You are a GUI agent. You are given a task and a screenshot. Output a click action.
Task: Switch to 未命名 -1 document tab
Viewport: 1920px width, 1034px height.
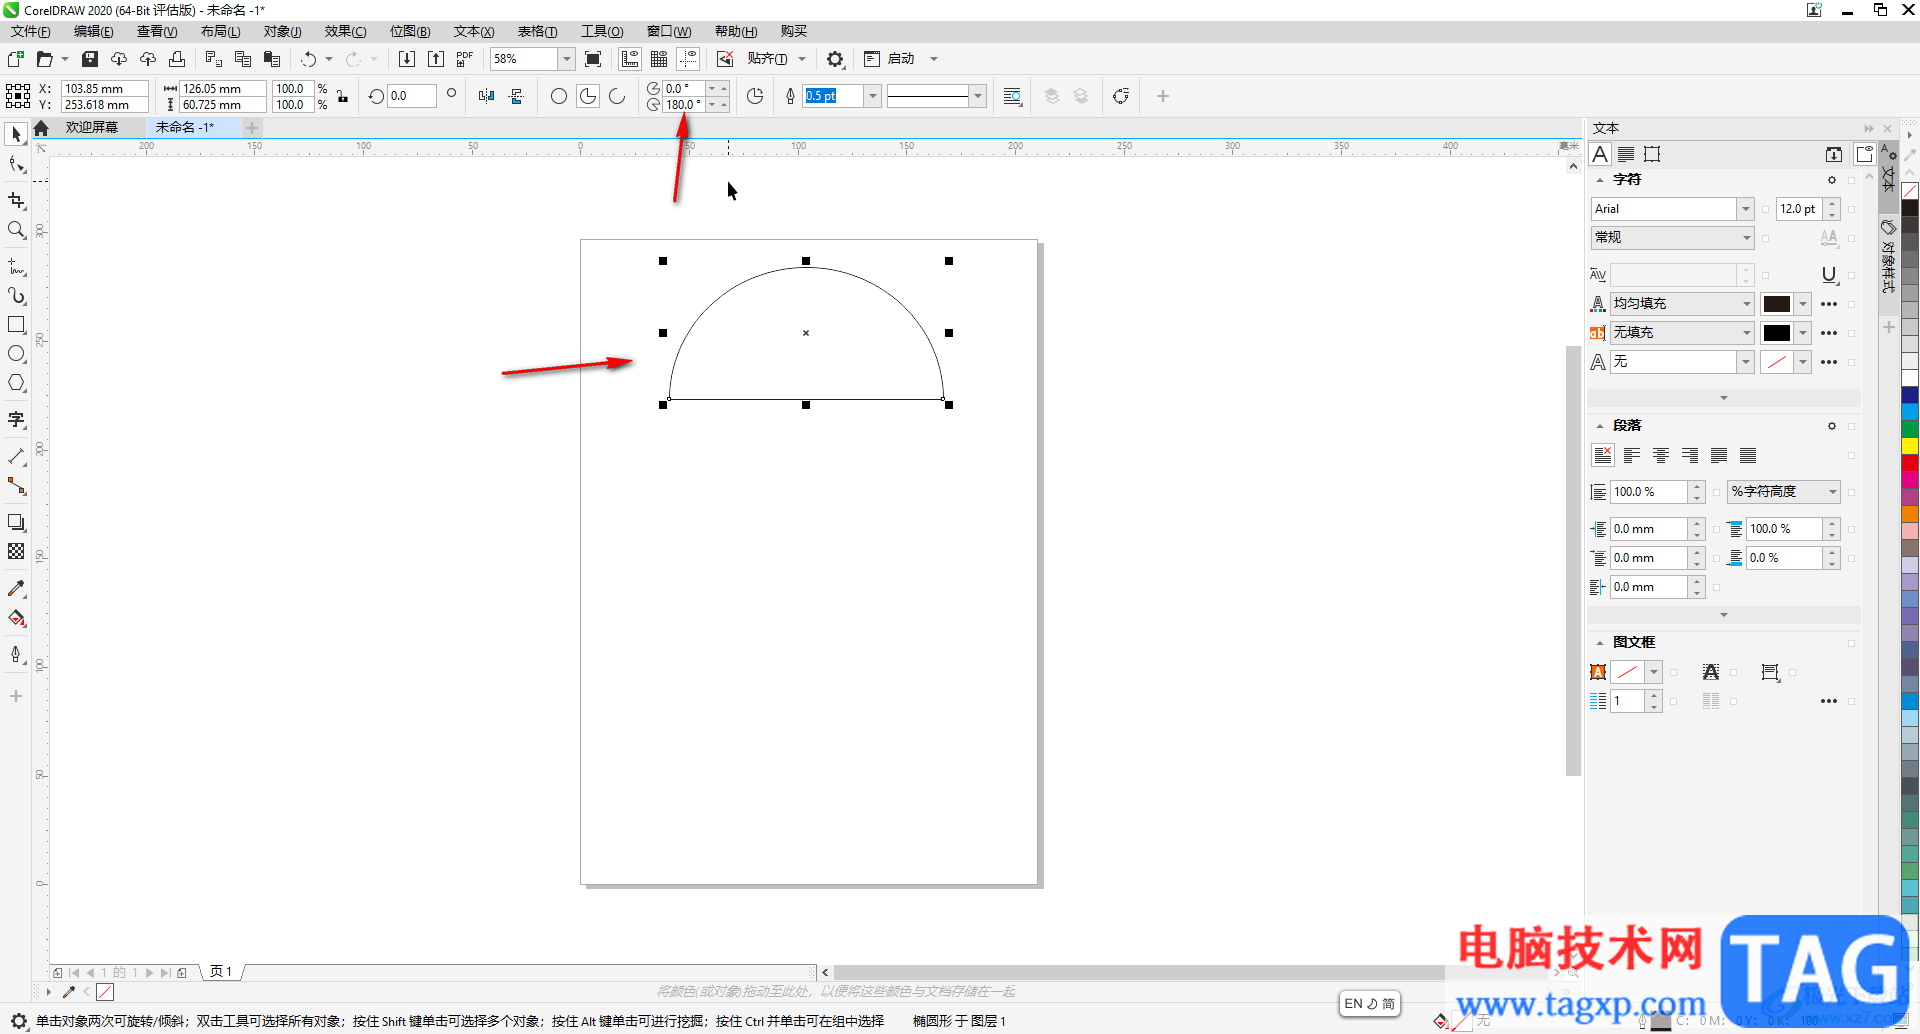185,127
